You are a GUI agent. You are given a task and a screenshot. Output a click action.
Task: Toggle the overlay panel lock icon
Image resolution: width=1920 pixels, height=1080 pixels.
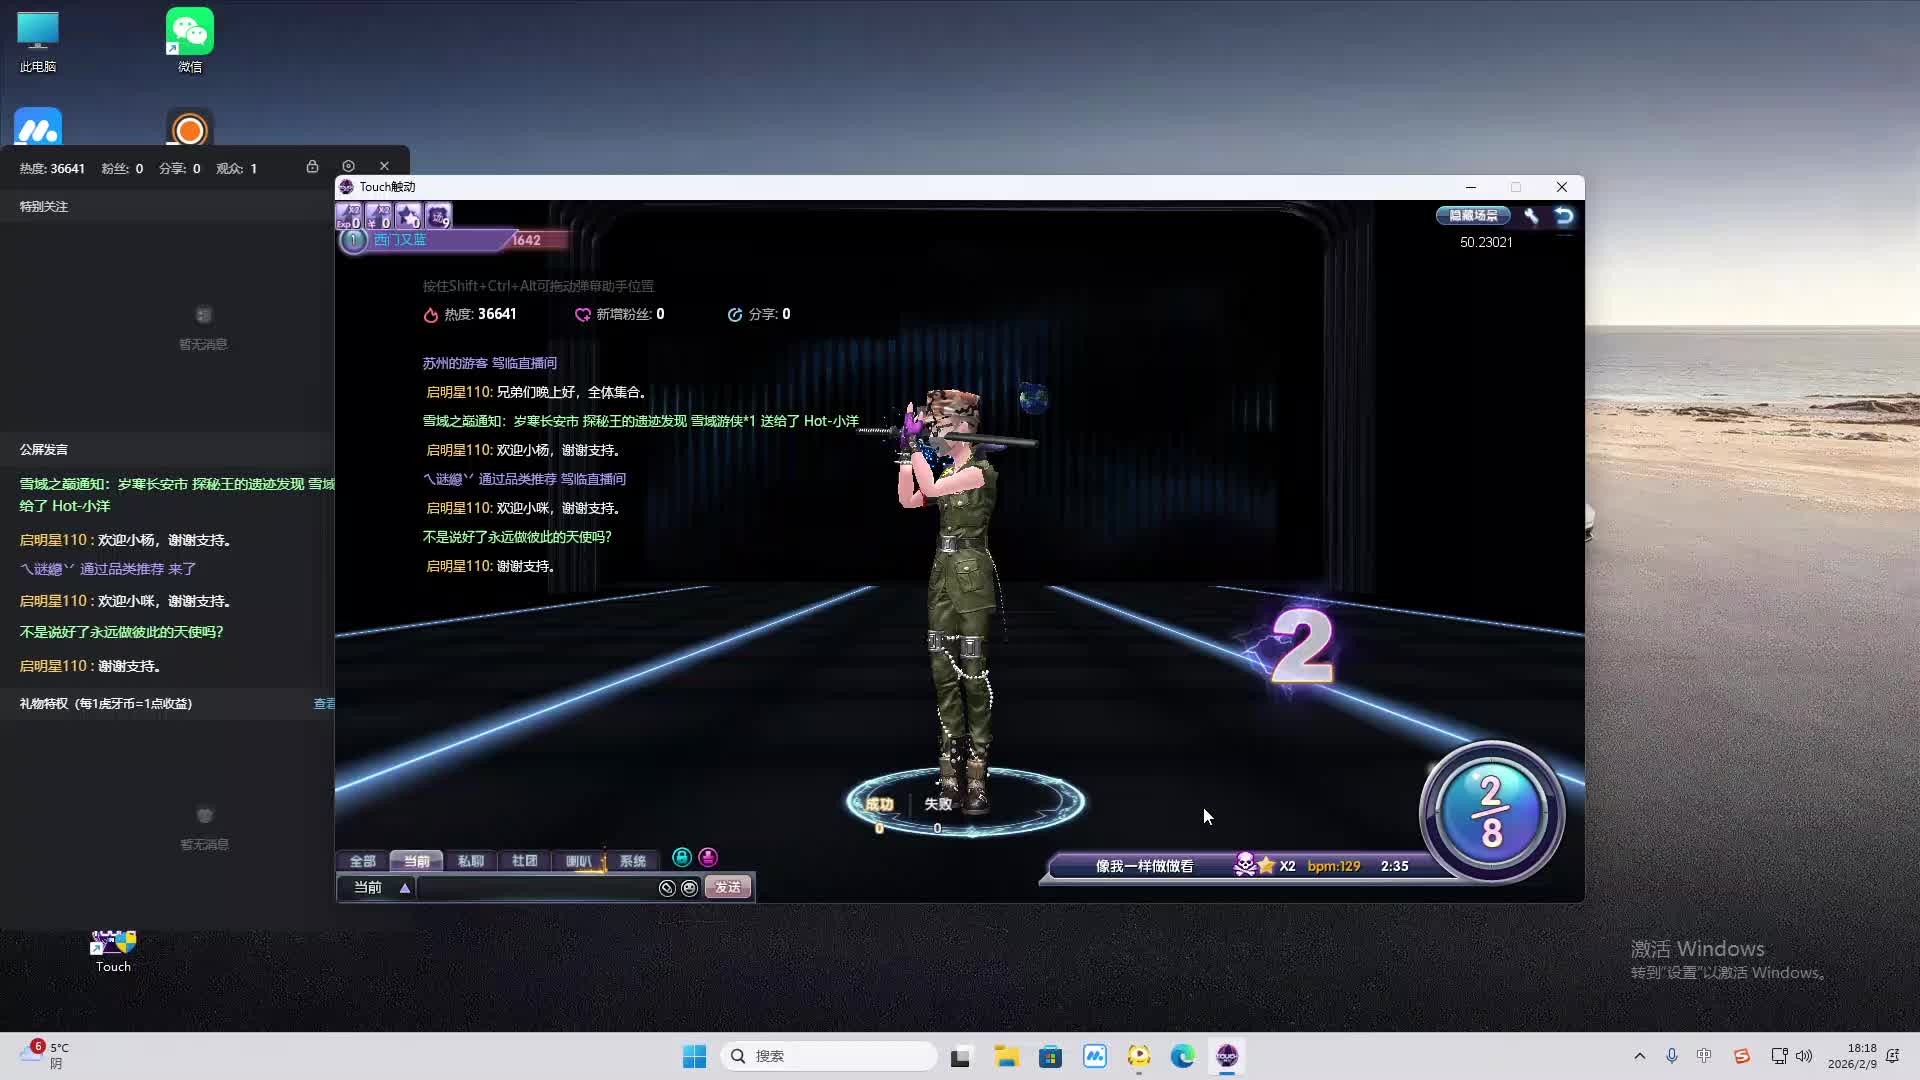pos(312,167)
